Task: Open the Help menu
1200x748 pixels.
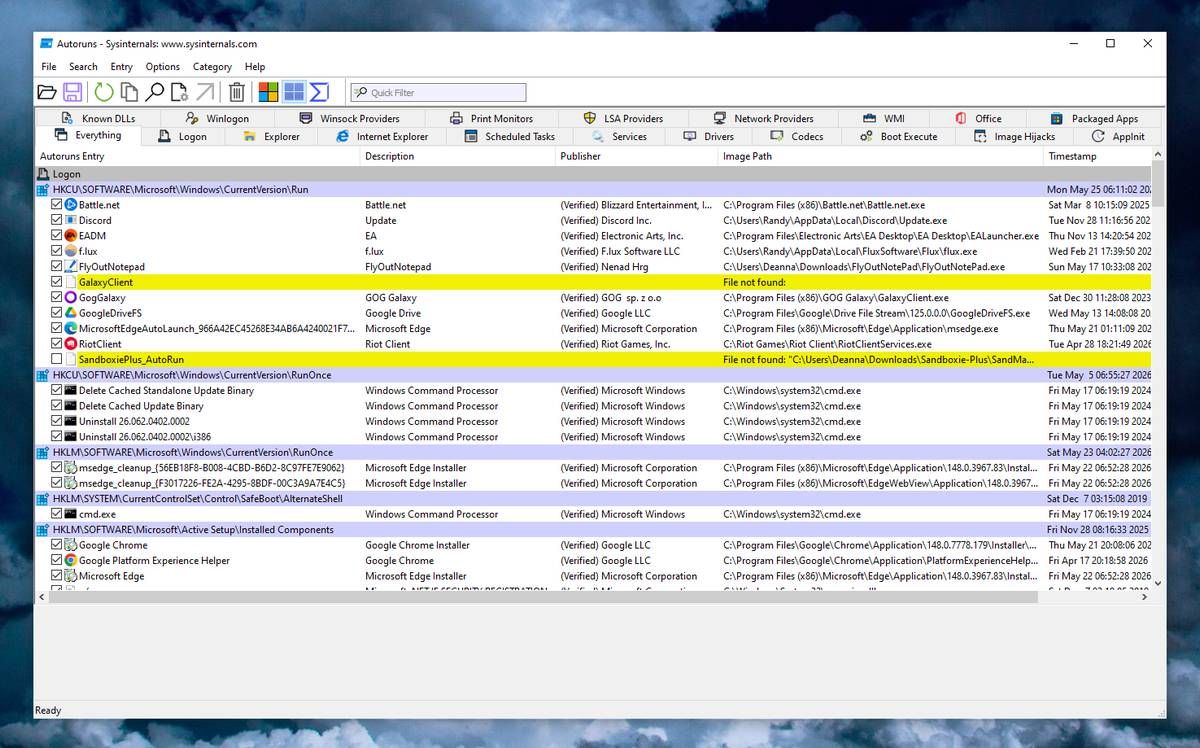Action: point(255,67)
